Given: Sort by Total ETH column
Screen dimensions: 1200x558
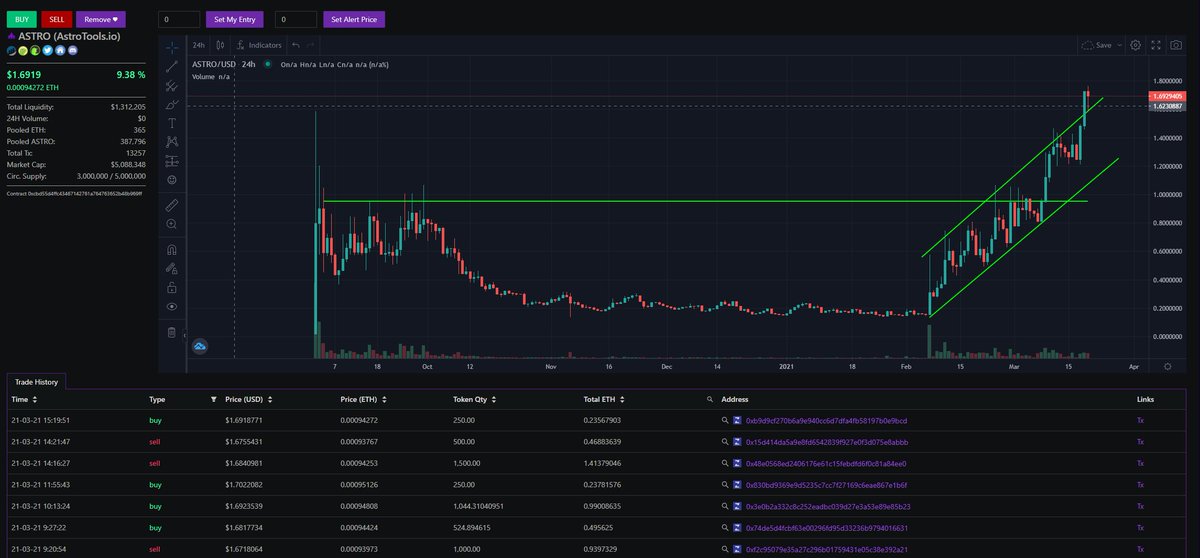Looking at the screenshot, I should click(x=605, y=399).
